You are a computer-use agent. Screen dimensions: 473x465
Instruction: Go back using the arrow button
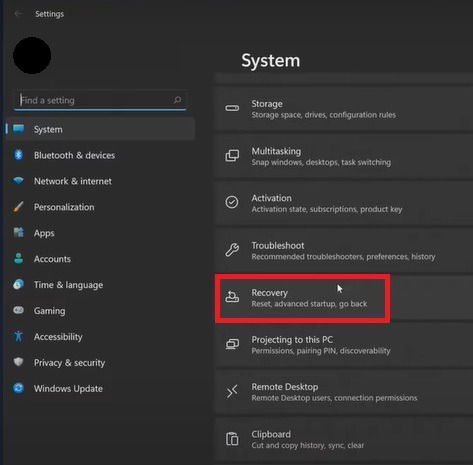click(x=18, y=13)
